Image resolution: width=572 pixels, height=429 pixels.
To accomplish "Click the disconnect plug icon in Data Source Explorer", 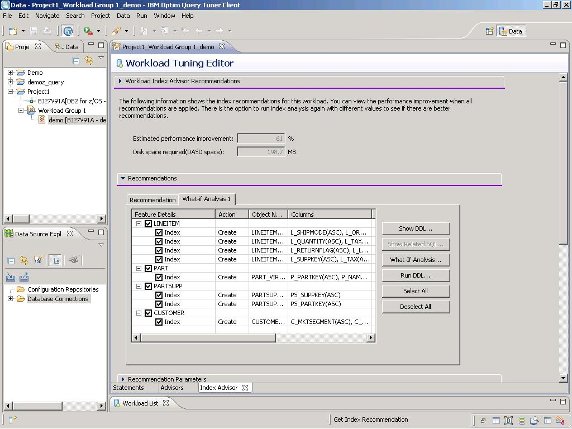I will tap(74, 260).
